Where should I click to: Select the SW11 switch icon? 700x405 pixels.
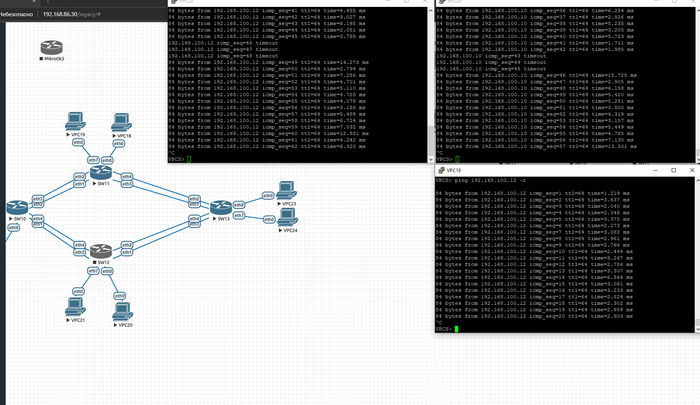click(x=99, y=173)
